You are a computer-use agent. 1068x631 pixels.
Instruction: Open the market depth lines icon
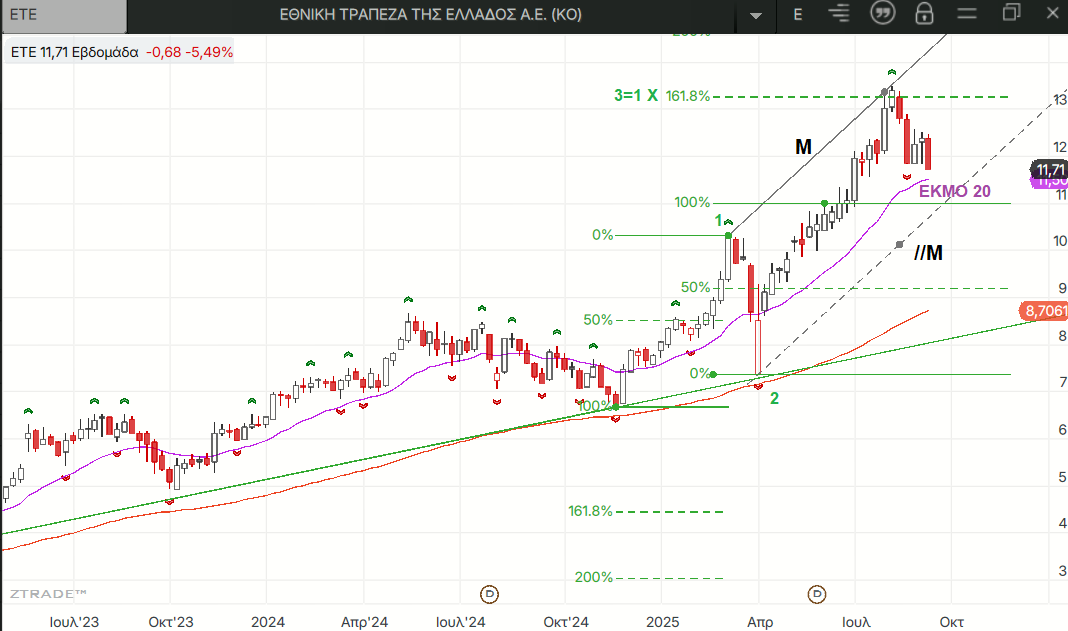[840, 14]
